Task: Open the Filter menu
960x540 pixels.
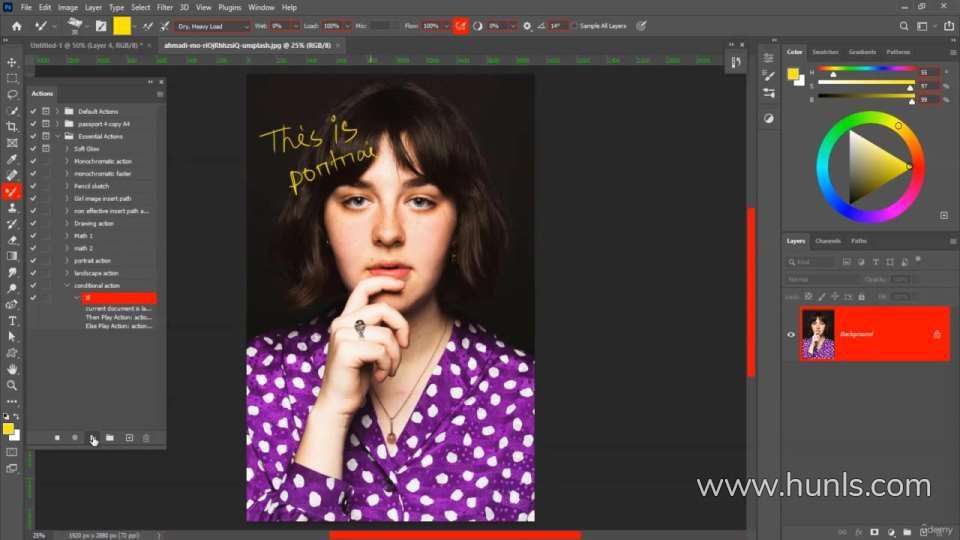Action: pos(164,7)
